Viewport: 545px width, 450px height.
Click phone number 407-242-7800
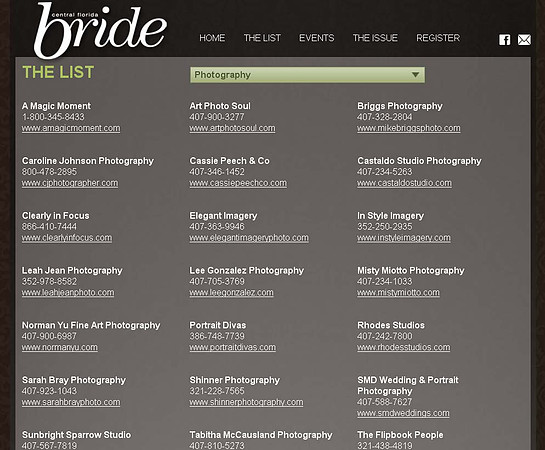pyautogui.click(x=384, y=336)
